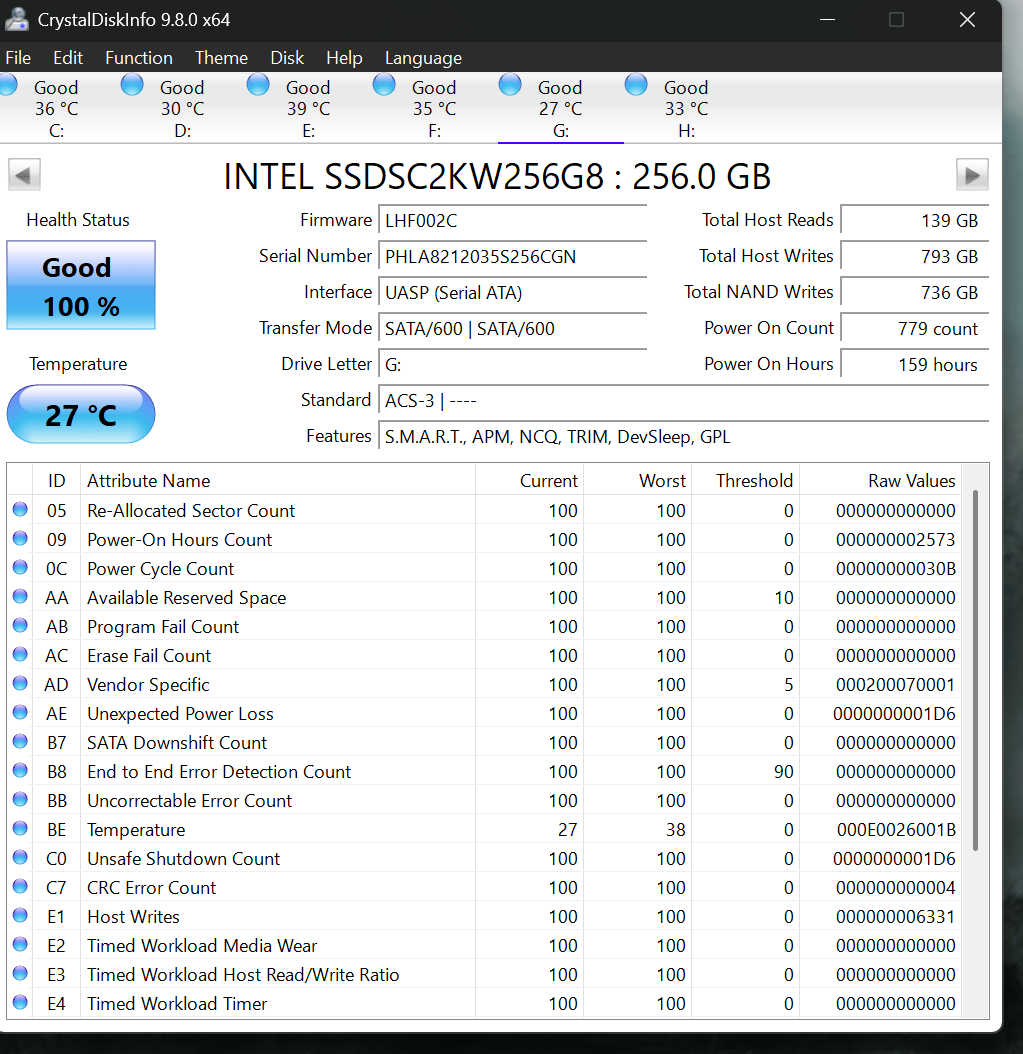
Task: Select the Timed Workload Media Wear row
Action: (x=484, y=945)
